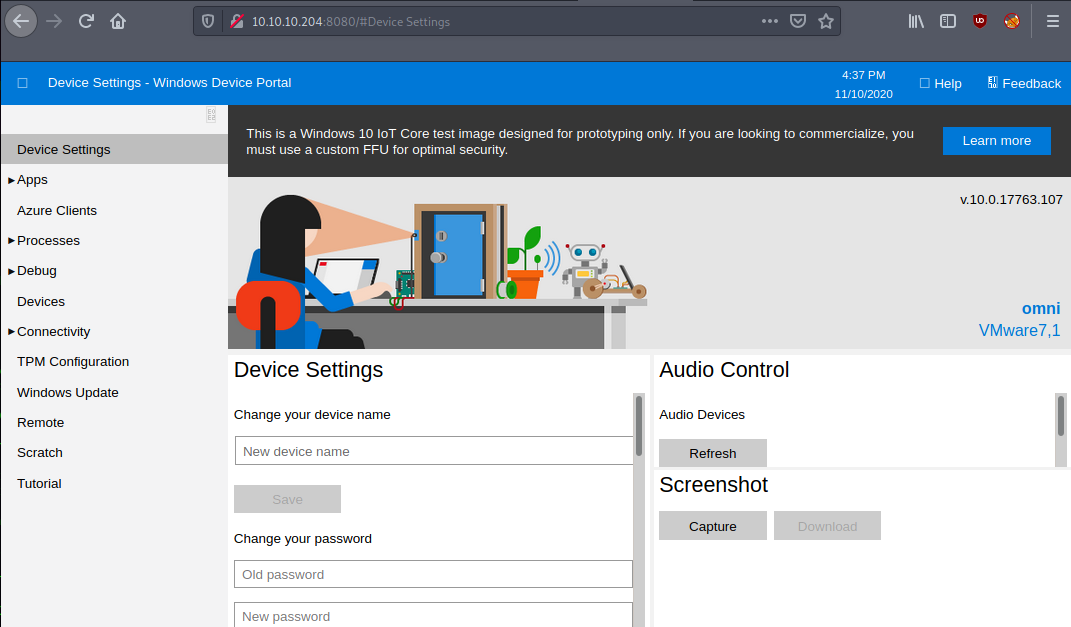The height and width of the screenshot is (627, 1071).
Task: Click the Download screenshot button
Action: (x=827, y=526)
